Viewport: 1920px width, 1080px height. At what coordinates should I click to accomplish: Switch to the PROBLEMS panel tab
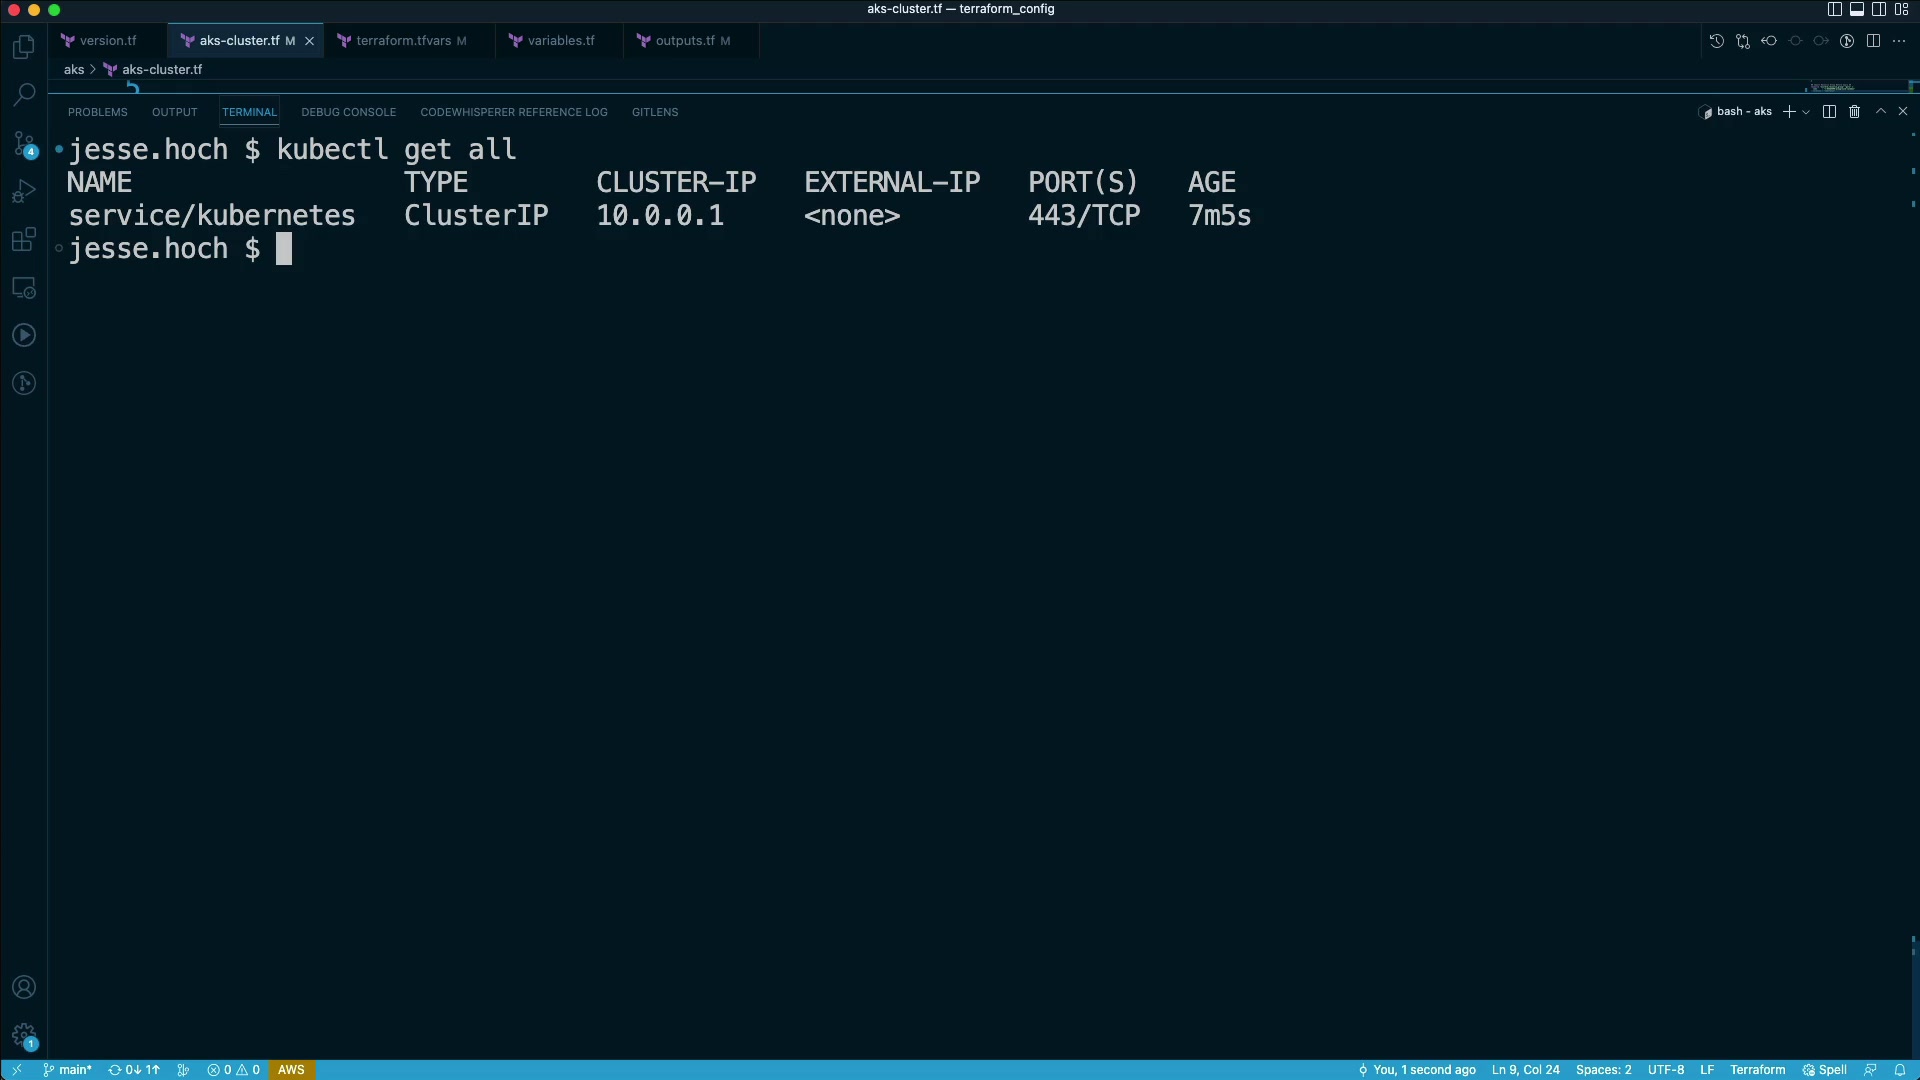[97, 112]
